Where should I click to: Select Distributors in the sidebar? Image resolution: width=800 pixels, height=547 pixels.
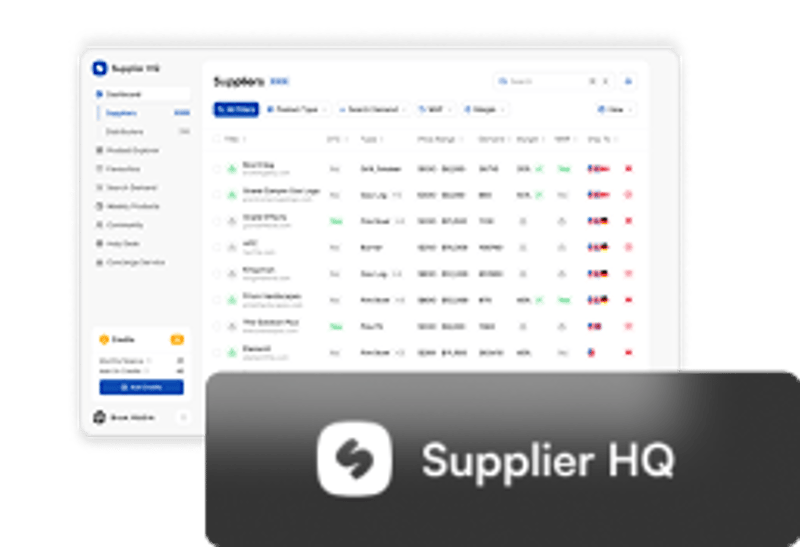click(x=124, y=132)
